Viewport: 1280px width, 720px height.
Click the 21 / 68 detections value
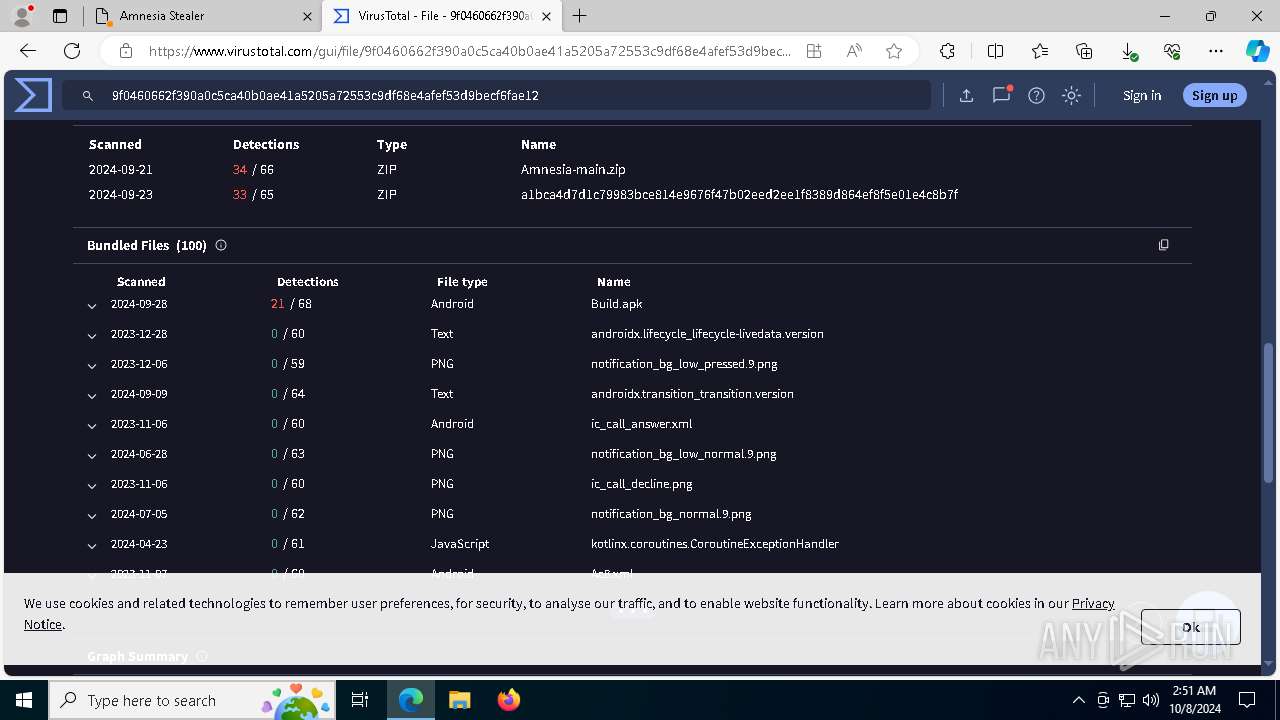291,304
